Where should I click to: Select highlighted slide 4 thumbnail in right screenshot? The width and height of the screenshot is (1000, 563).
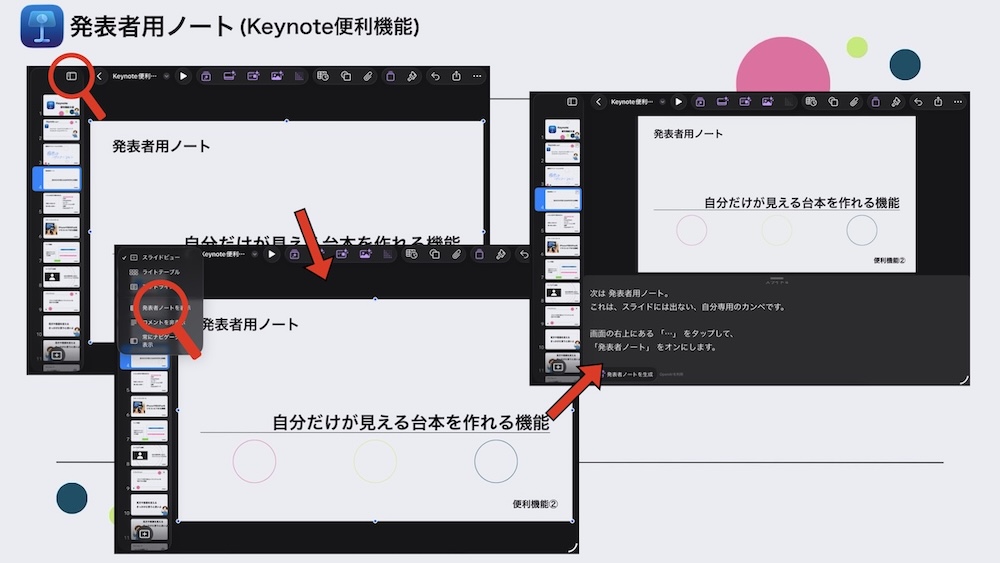point(559,199)
